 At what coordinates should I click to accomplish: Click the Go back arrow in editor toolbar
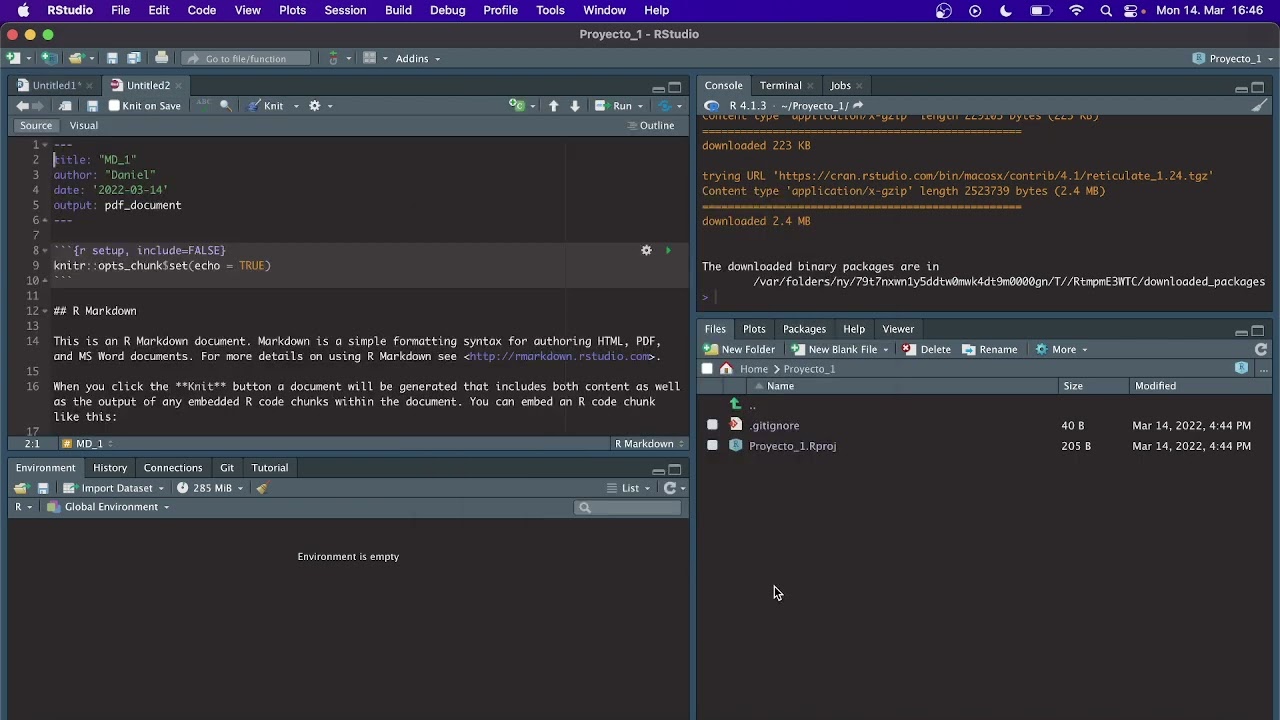click(x=22, y=106)
